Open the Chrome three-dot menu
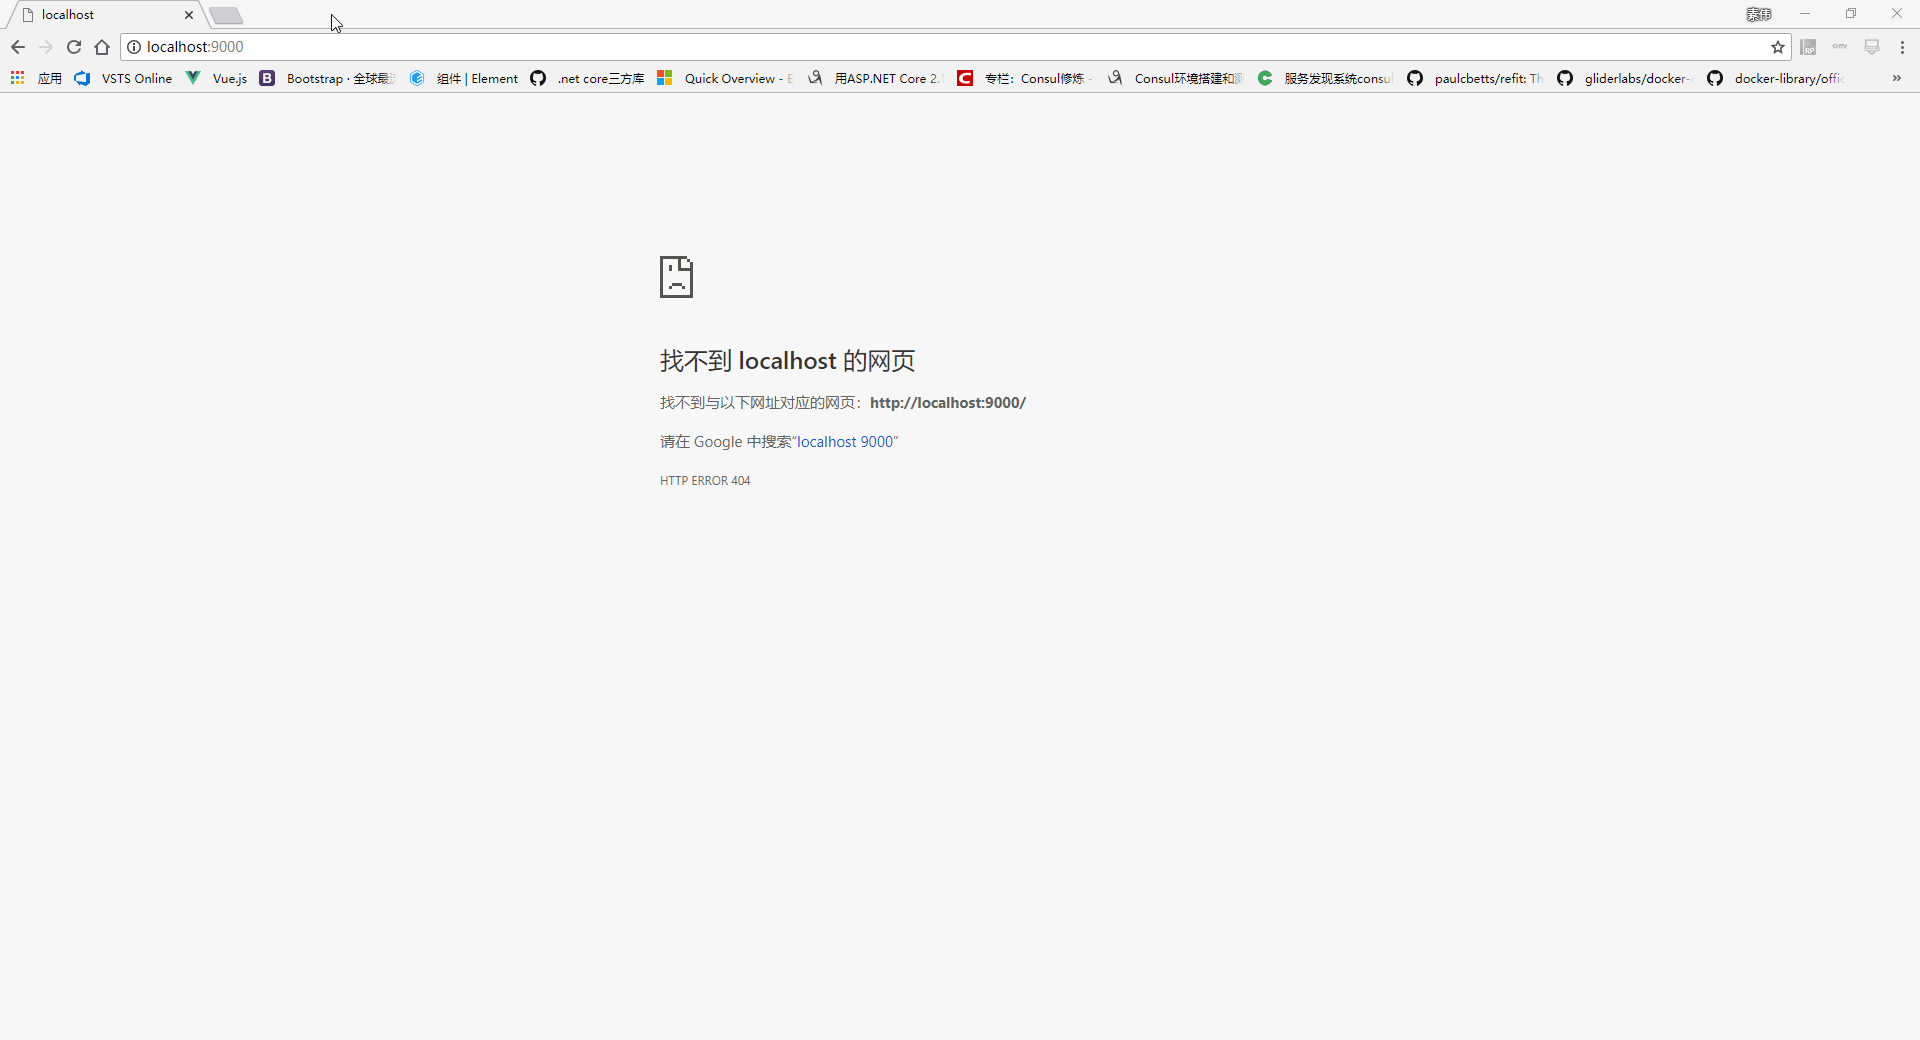The width and height of the screenshot is (1920, 1040). click(1902, 47)
